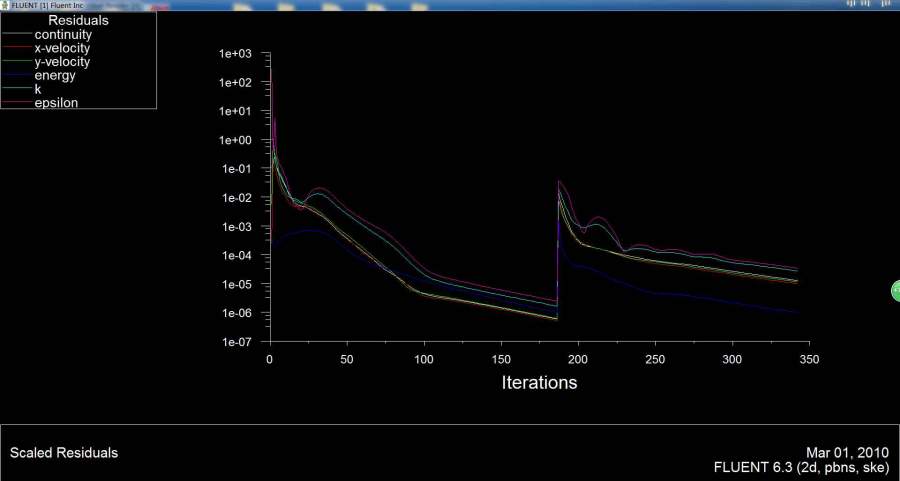Click the '1e+03' y-axis label
The width and height of the screenshot is (900, 481).
pyautogui.click(x=235, y=53)
